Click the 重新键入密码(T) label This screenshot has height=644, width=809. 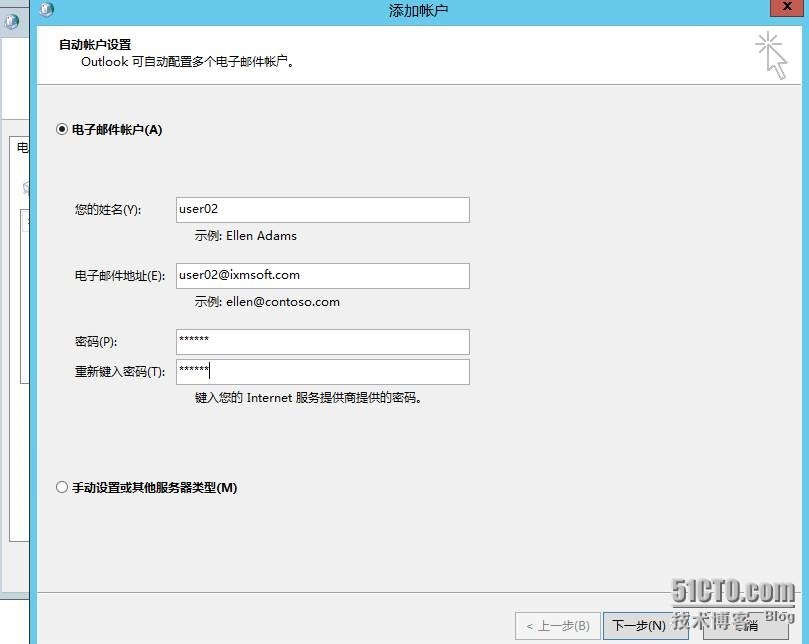120,372
